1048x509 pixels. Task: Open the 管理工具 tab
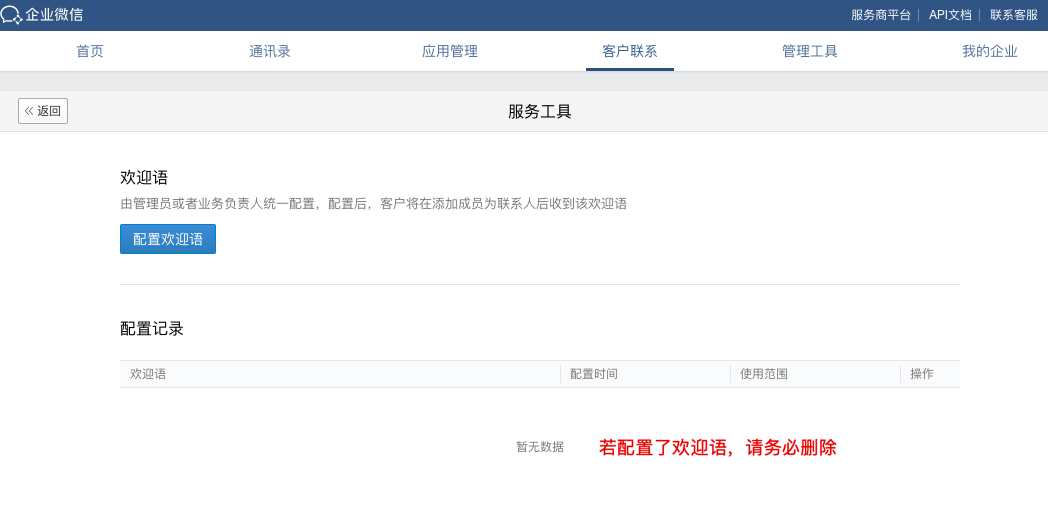[x=810, y=51]
